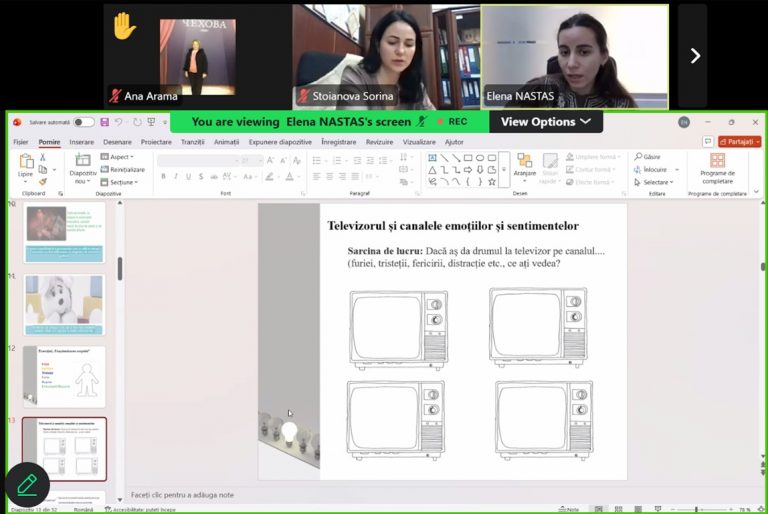Switch to the Inserare ribbon tab
Viewport: 768px width, 514px height.
81,142
